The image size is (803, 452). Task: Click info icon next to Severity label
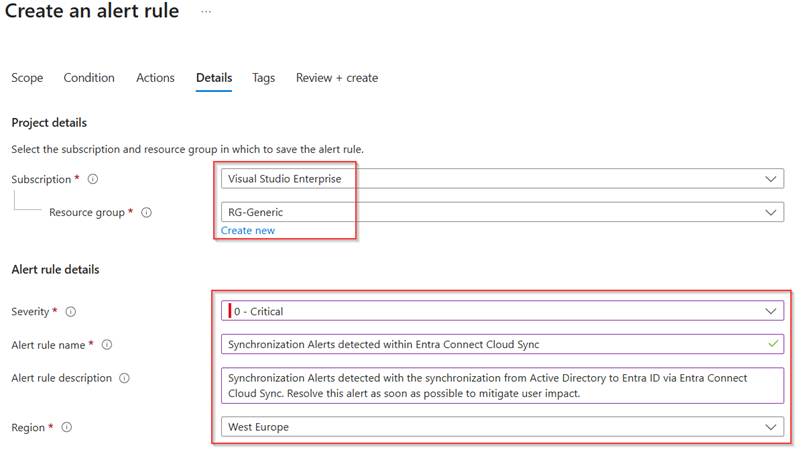[70, 312]
